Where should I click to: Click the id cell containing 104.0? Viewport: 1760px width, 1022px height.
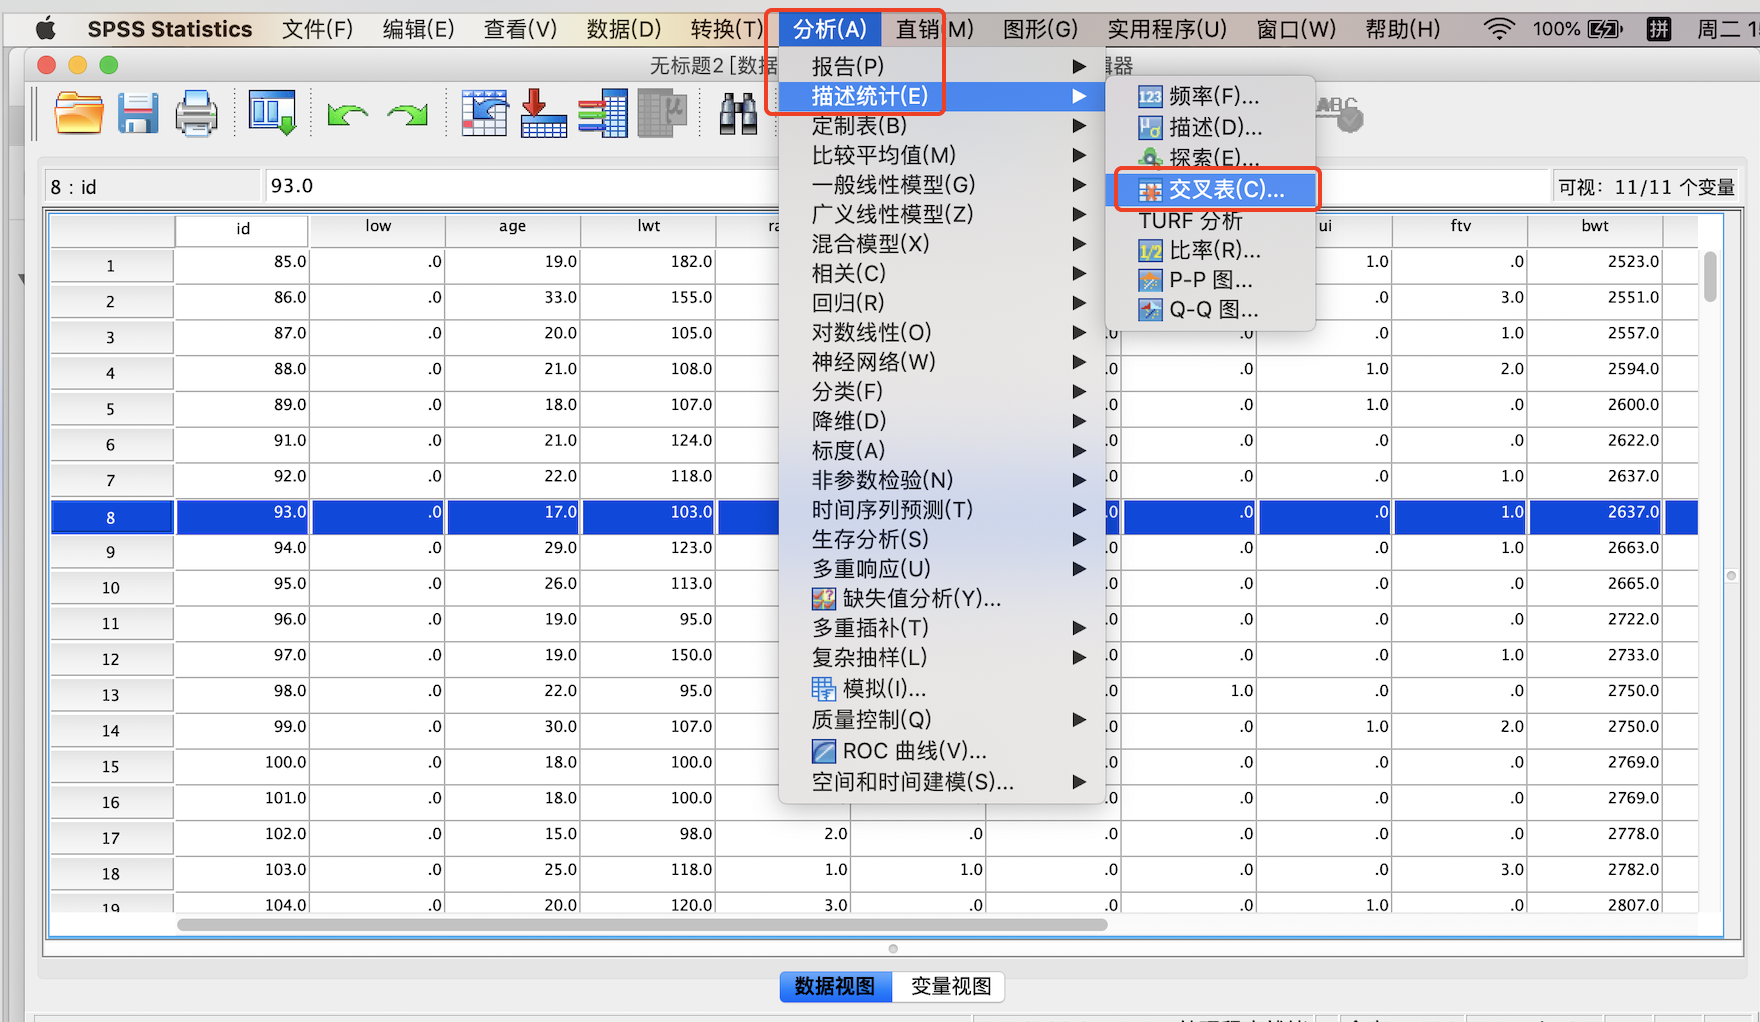pos(242,903)
